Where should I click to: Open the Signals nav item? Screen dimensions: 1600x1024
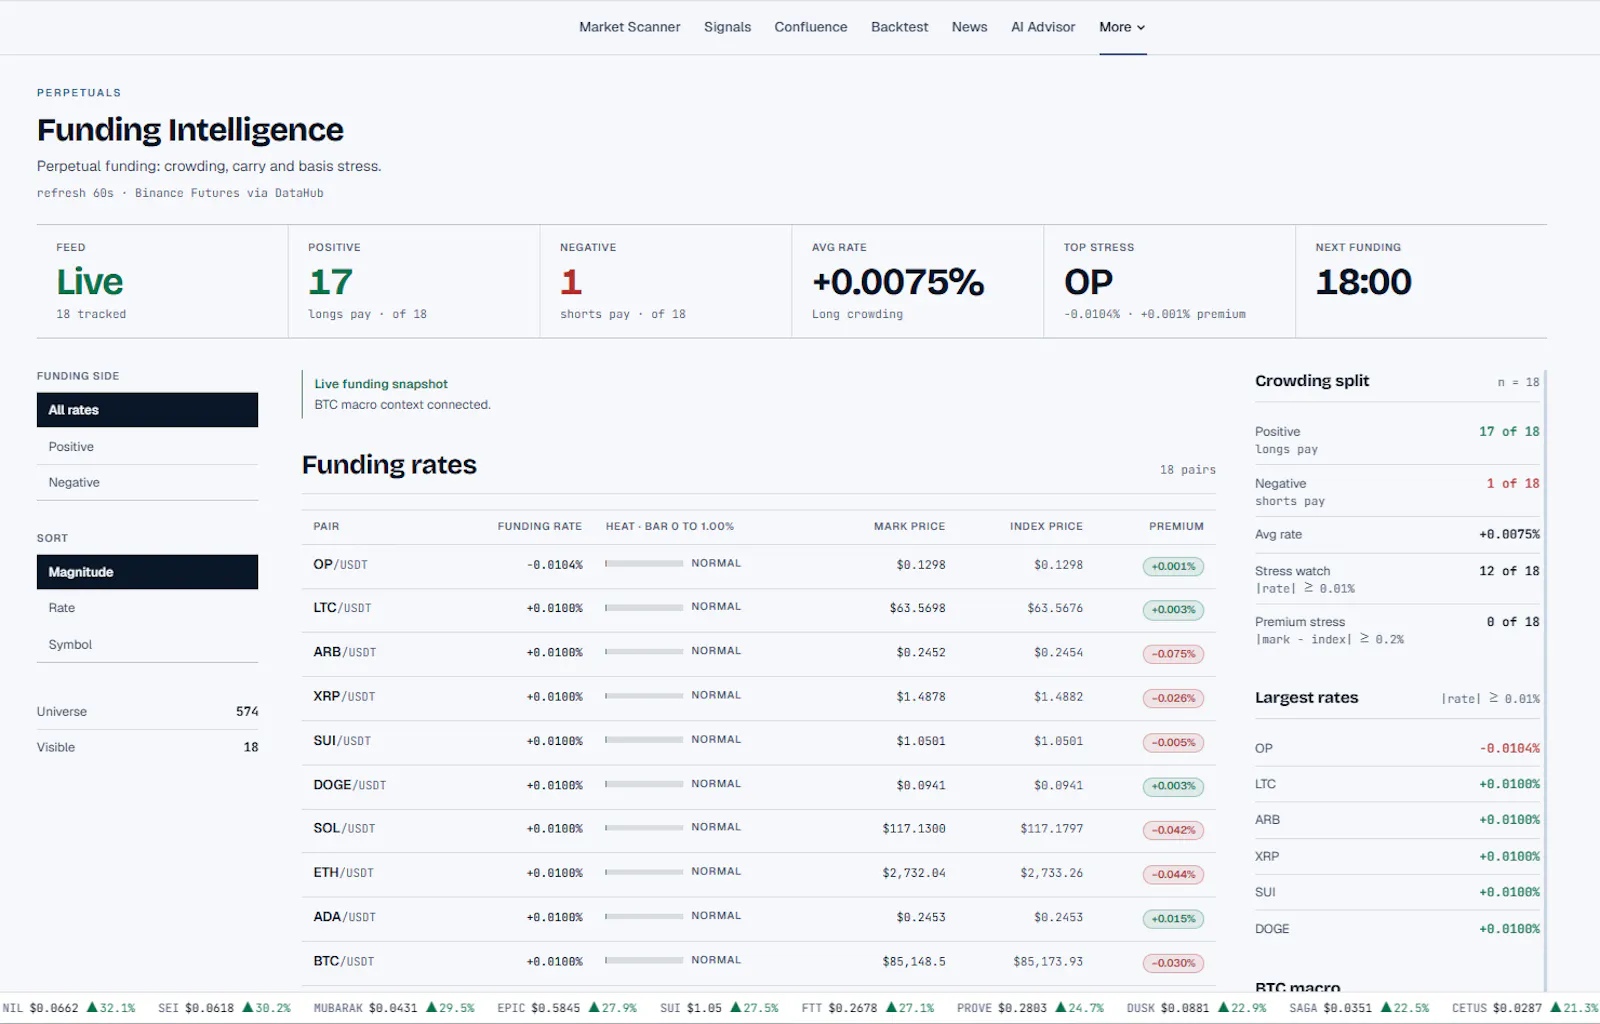pyautogui.click(x=727, y=27)
